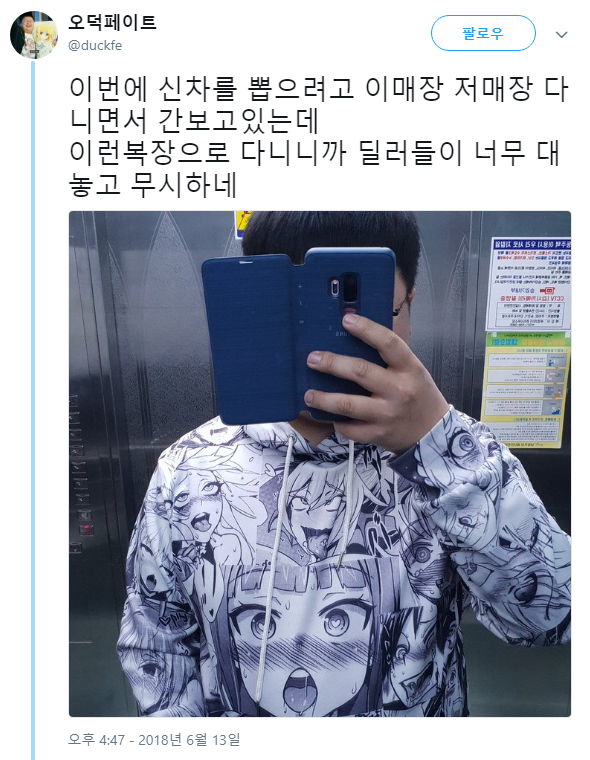590x760 pixels.
Task: Click the tweet's last line 놓고 무시하네
Action: [x=153, y=185]
